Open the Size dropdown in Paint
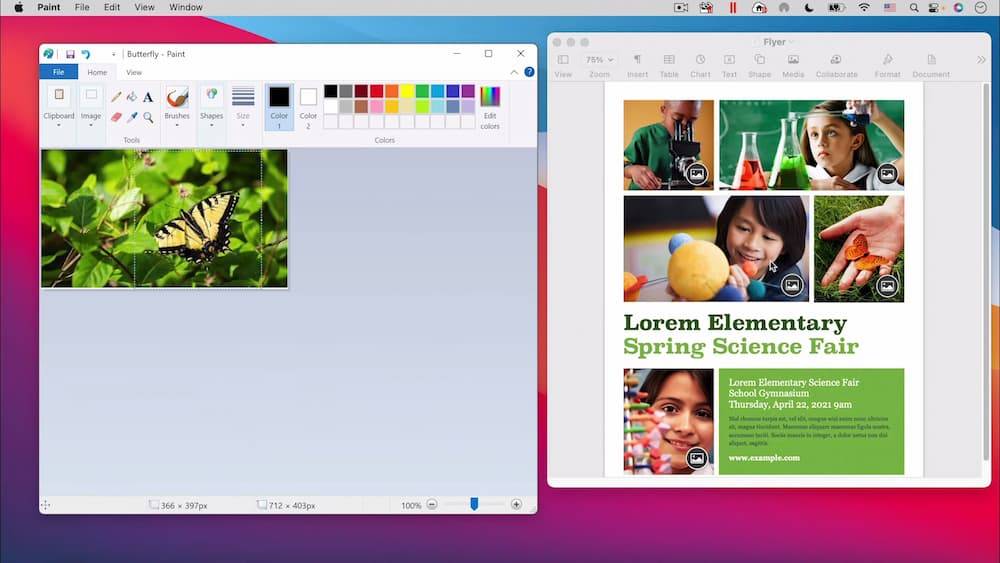1000x563 pixels. [243, 125]
